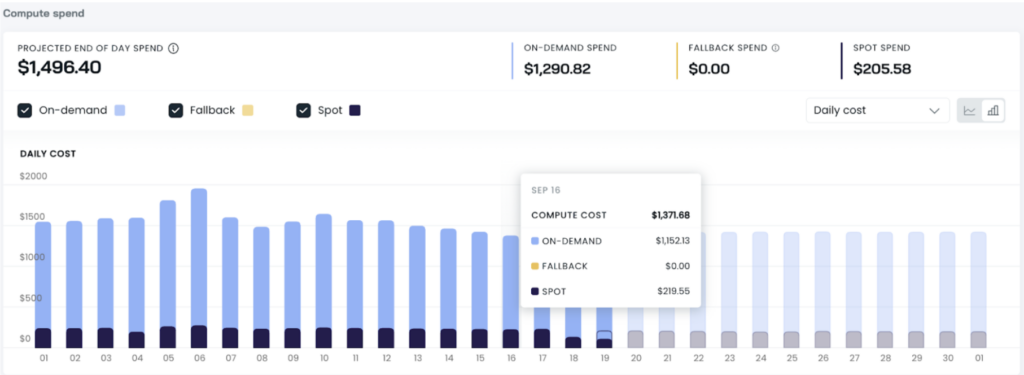Click the SPOT SPEND header label
The width and height of the screenshot is (1024, 375).
pyautogui.click(x=882, y=48)
